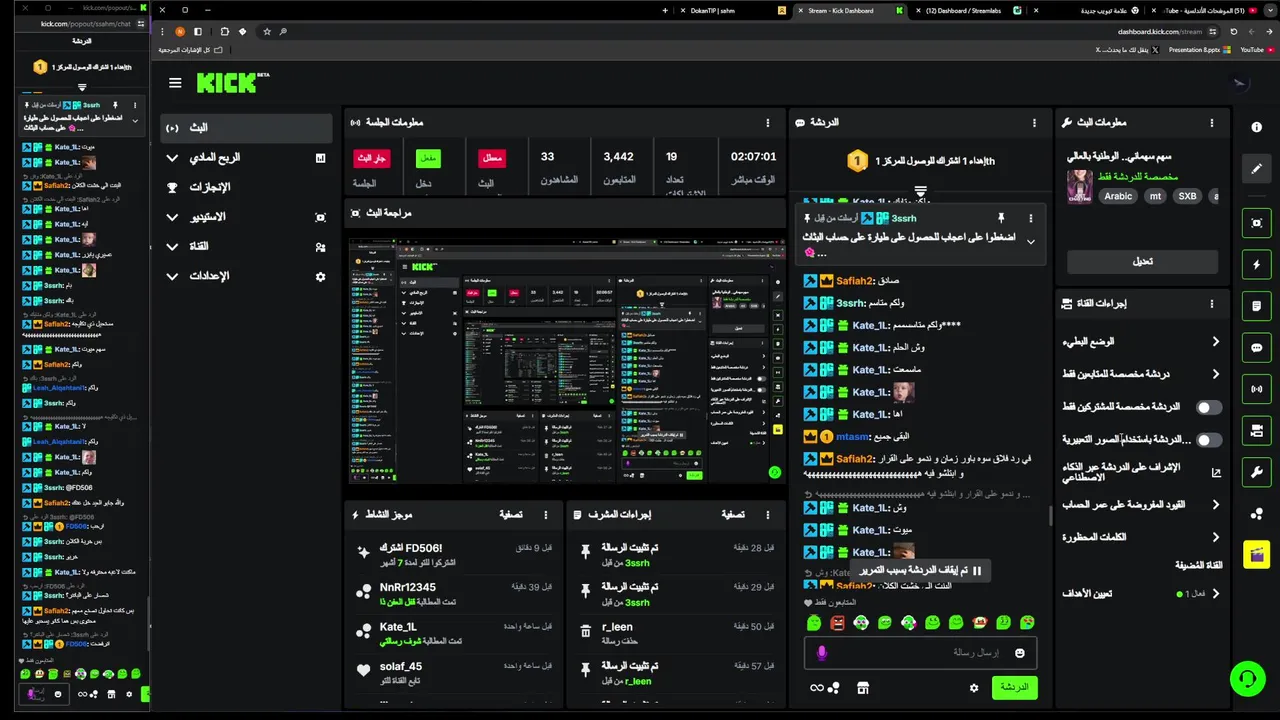Click the Arabic tag chip
1280x720 pixels.
click(x=1118, y=196)
